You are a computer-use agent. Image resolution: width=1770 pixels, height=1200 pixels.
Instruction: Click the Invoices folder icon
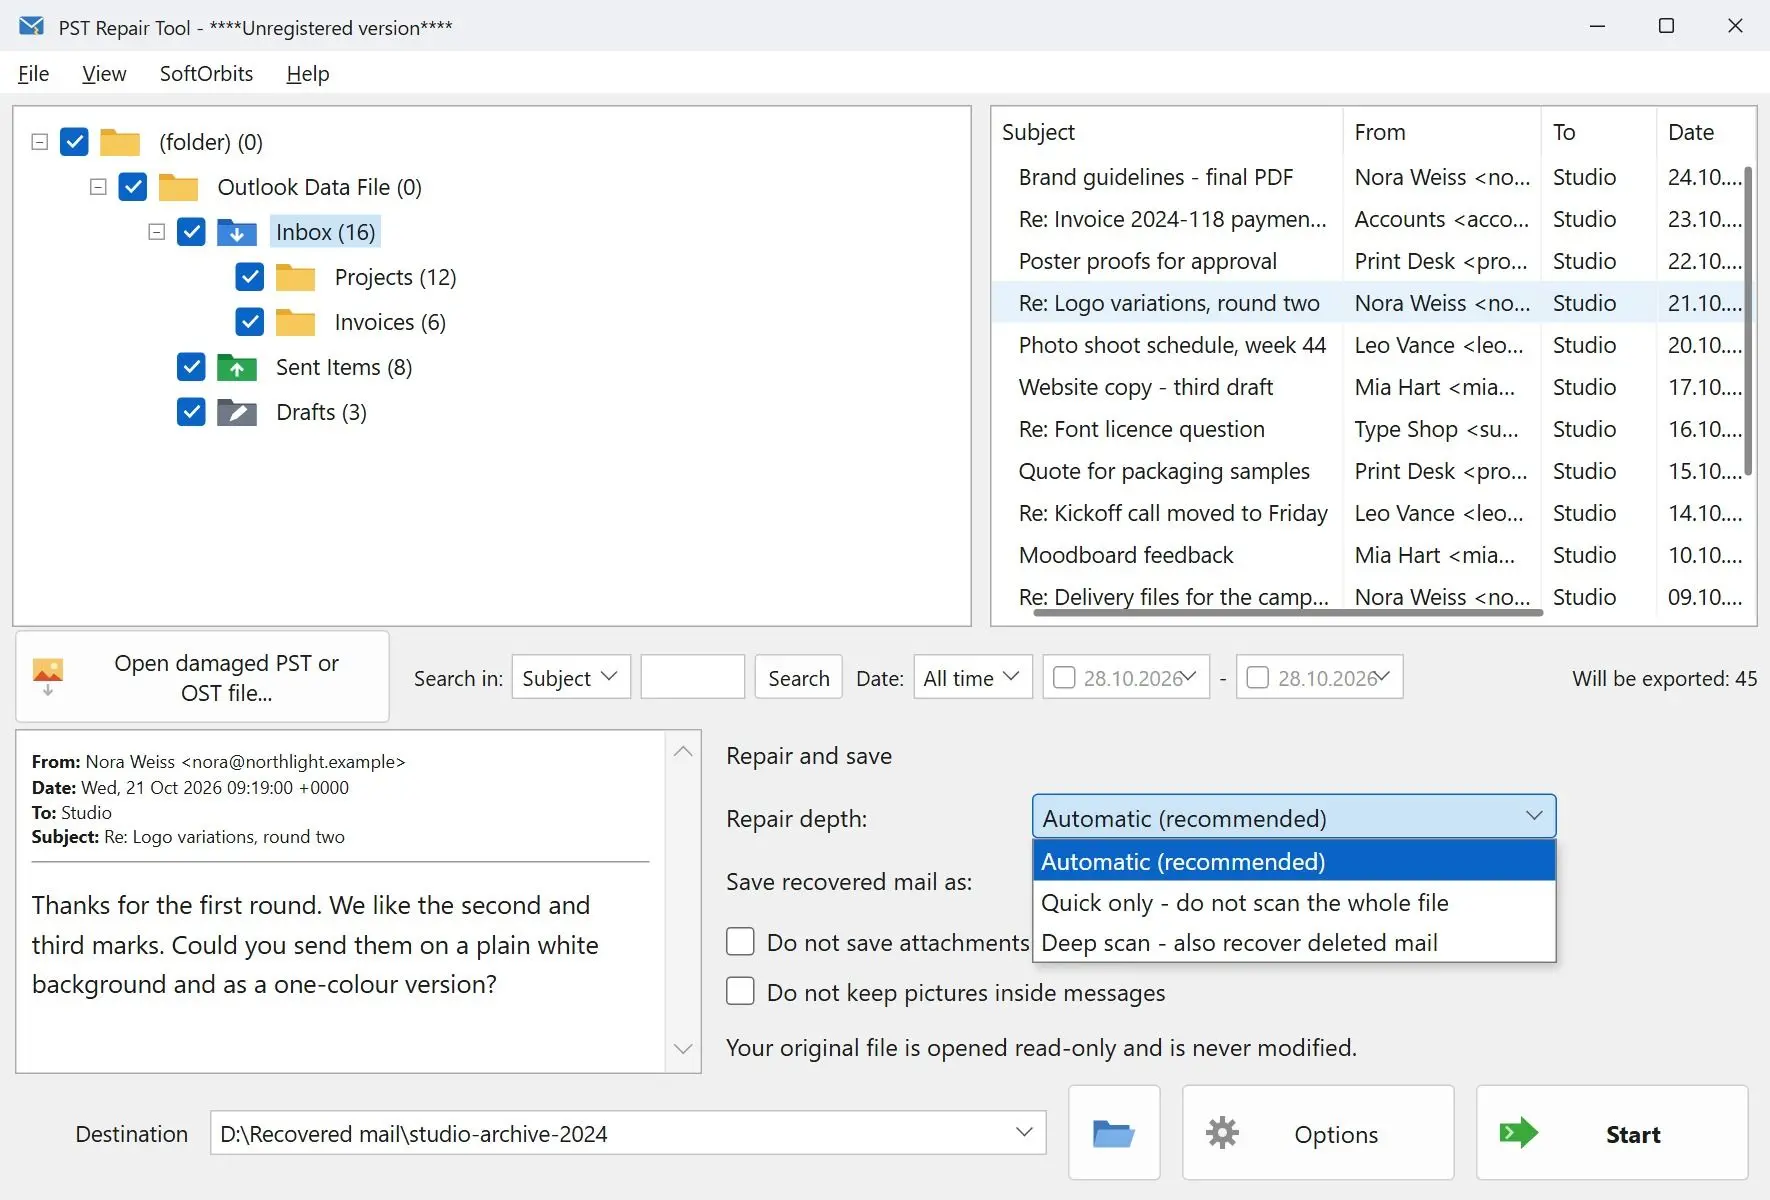295,322
